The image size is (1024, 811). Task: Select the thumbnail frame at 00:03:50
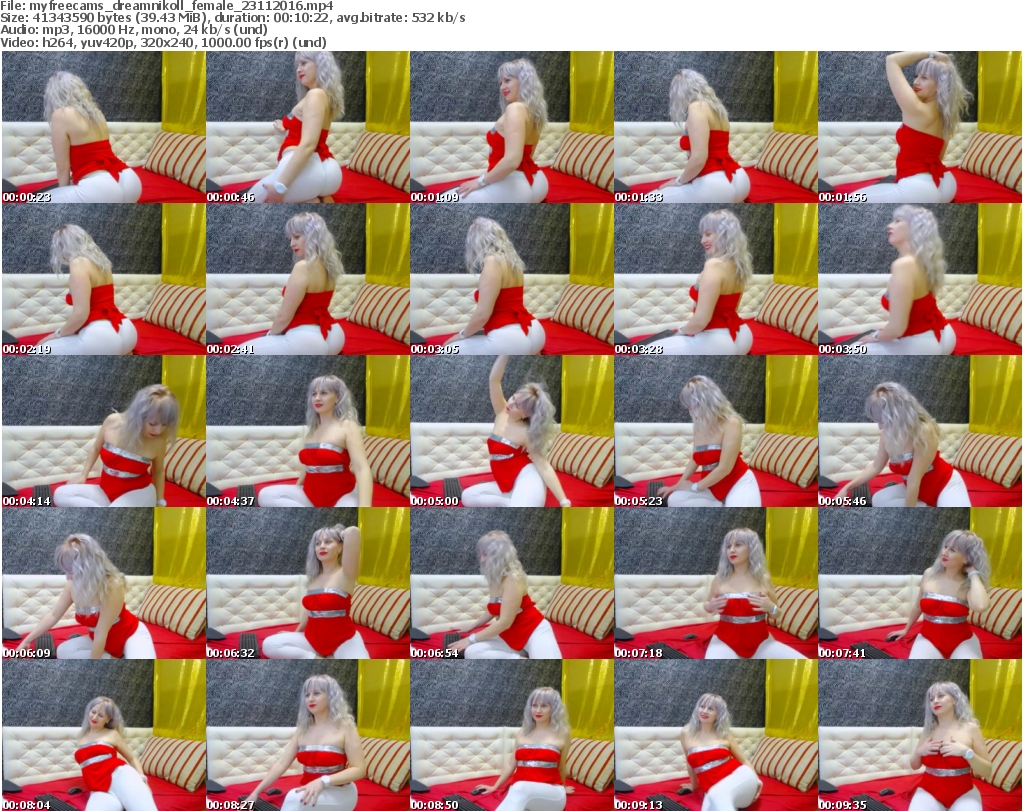click(x=920, y=279)
